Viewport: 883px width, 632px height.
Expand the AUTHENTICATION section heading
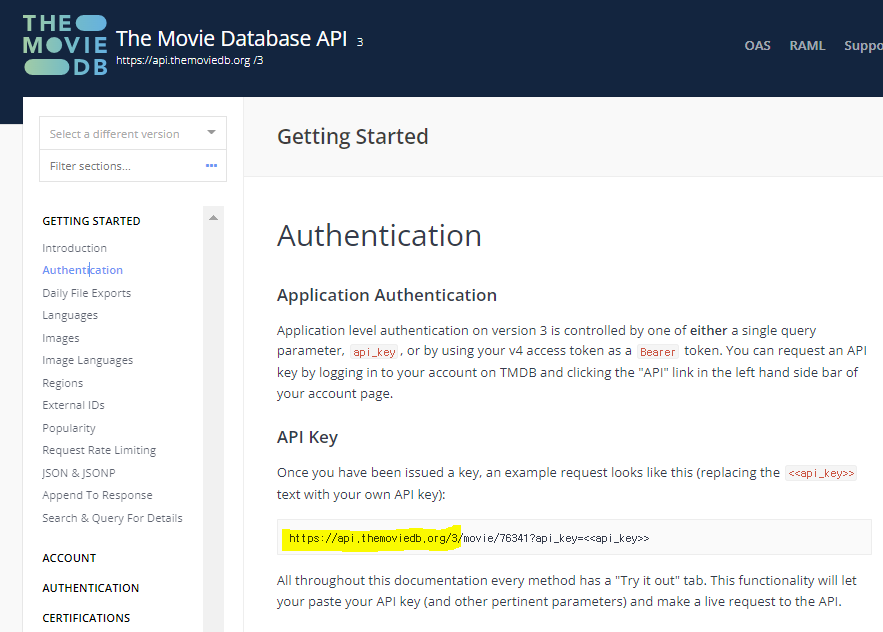click(x=91, y=588)
